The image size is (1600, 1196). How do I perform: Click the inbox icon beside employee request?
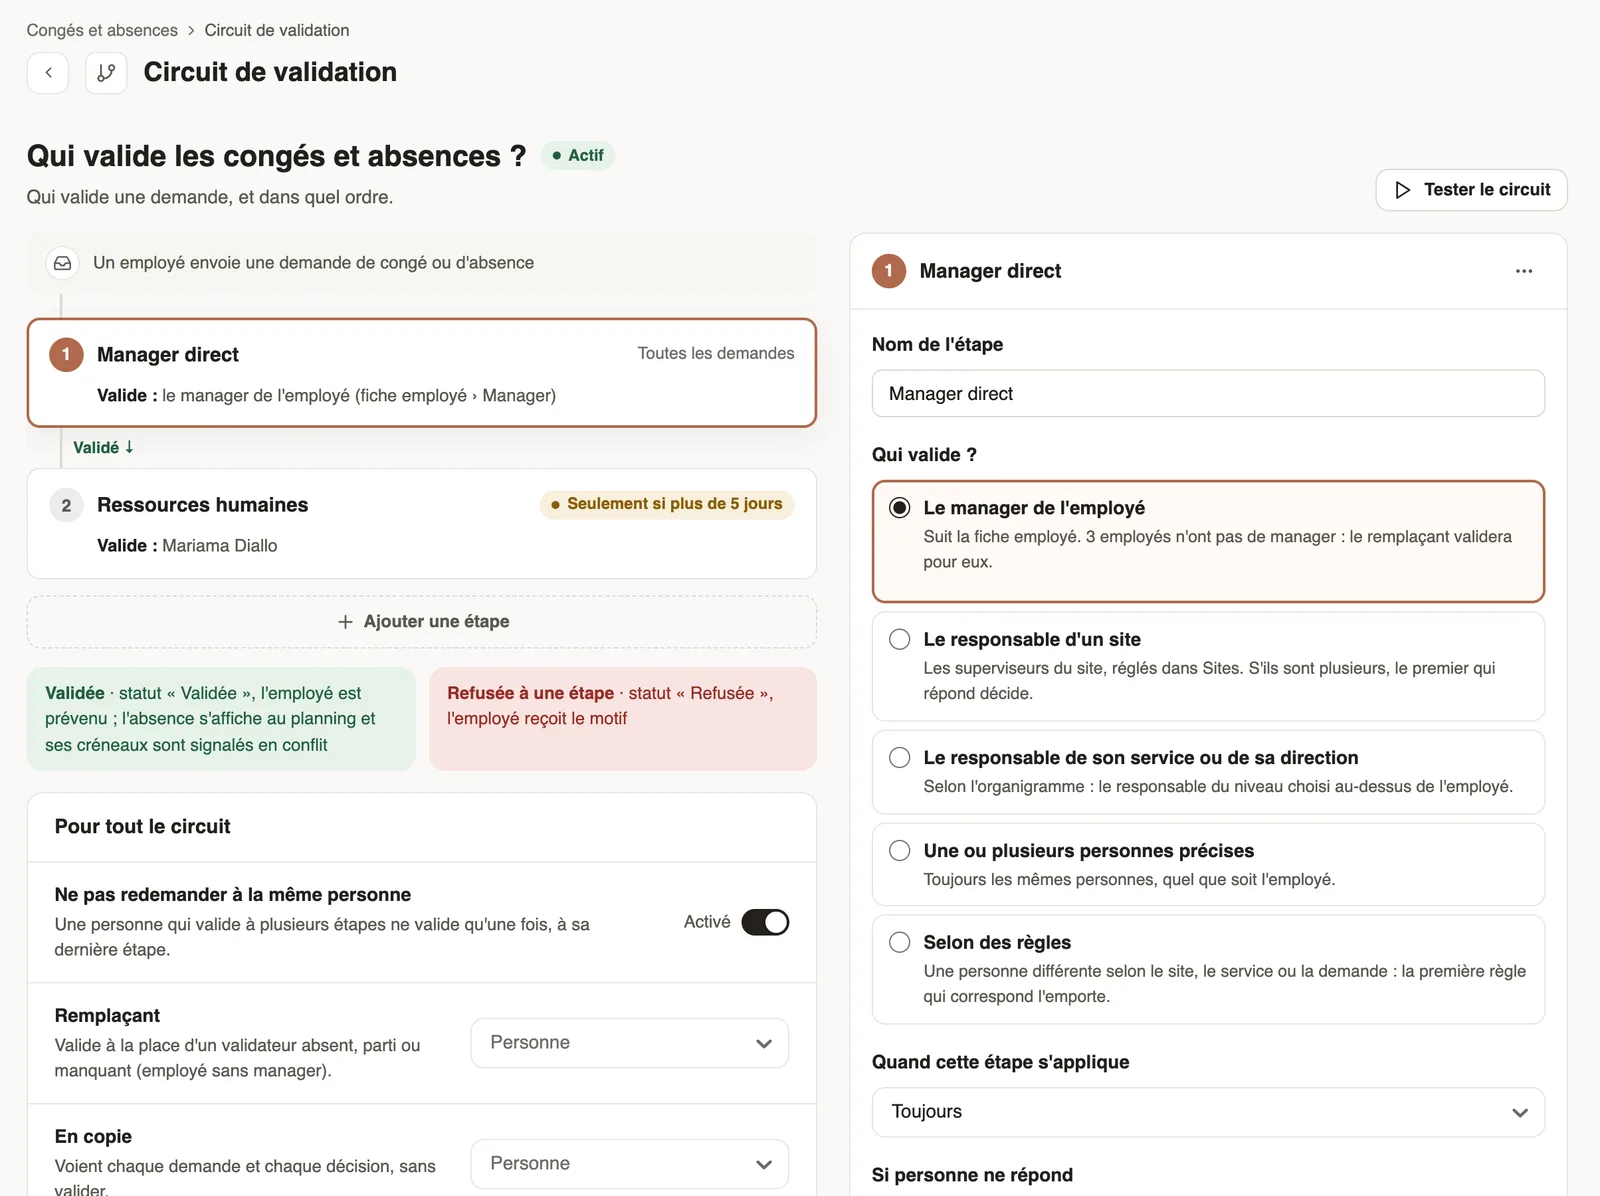(x=62, y=263)
